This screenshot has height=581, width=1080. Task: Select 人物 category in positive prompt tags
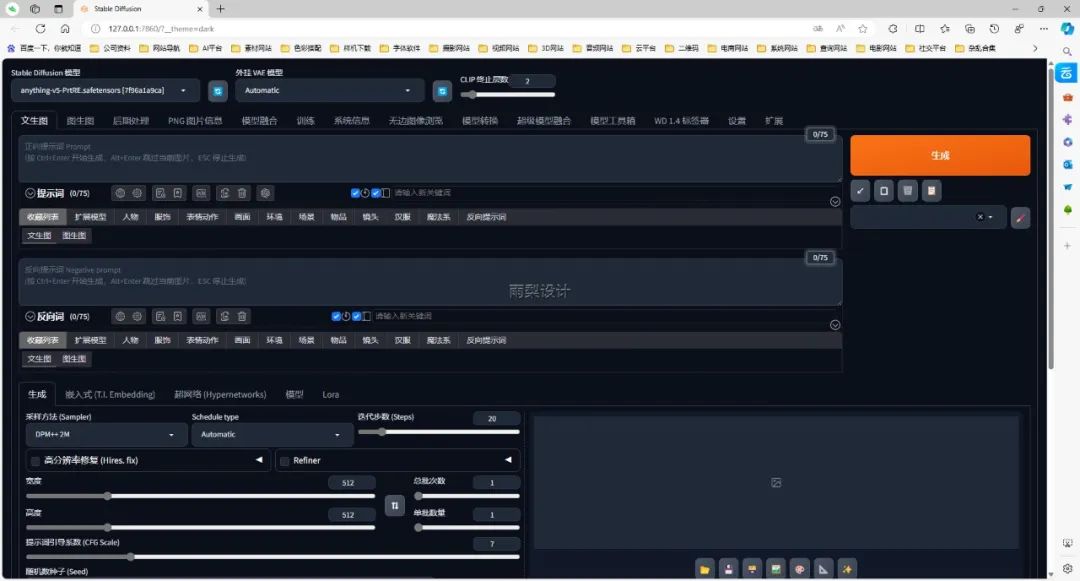130,217
